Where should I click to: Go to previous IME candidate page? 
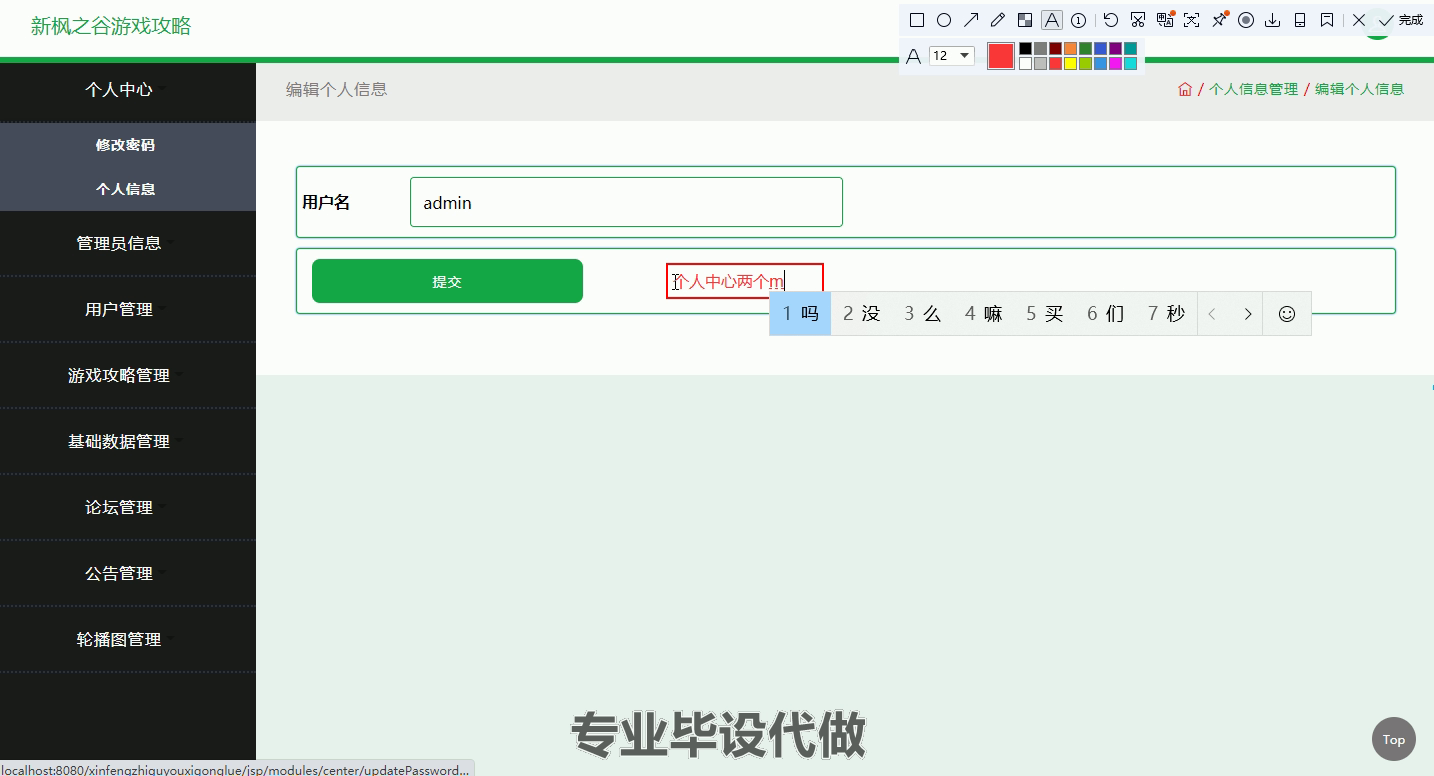click(x=1212, y=314)
